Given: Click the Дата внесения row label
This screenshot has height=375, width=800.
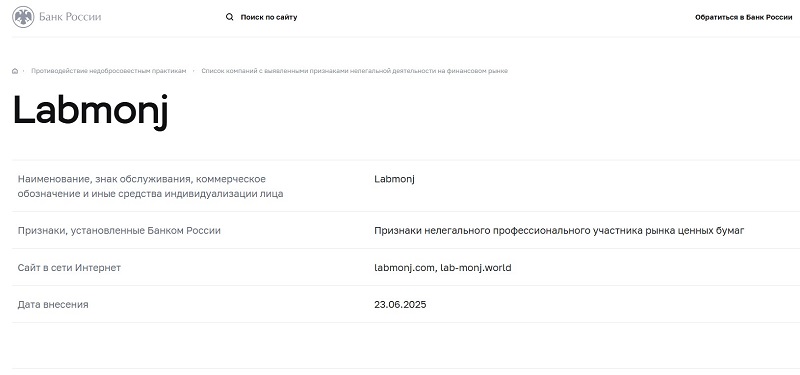Looking at the screenshot, I should [53, 305].
